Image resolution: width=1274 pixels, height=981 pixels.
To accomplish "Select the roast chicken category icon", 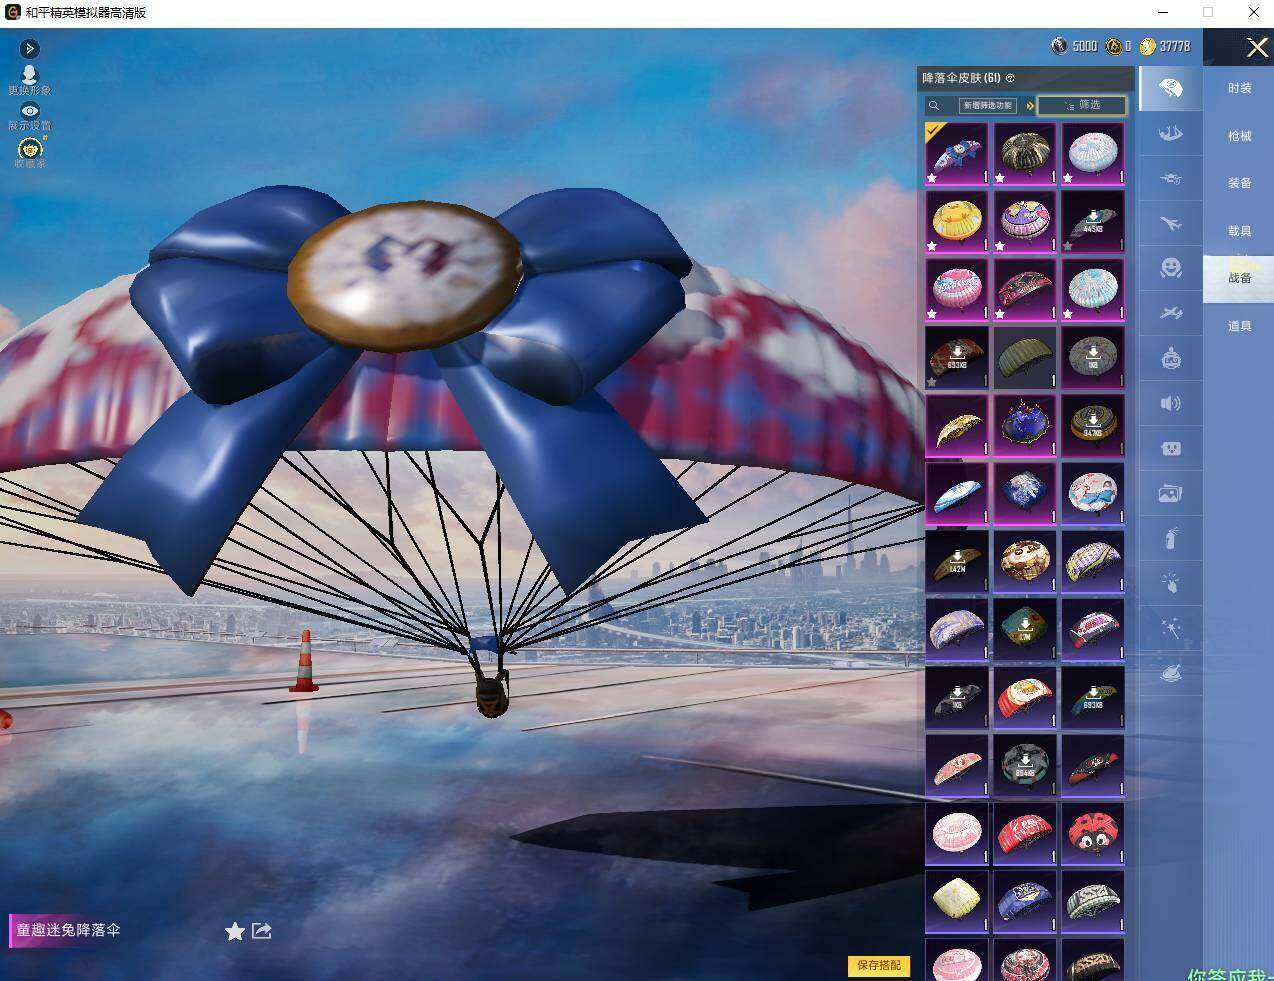I will pos(1170,673).
